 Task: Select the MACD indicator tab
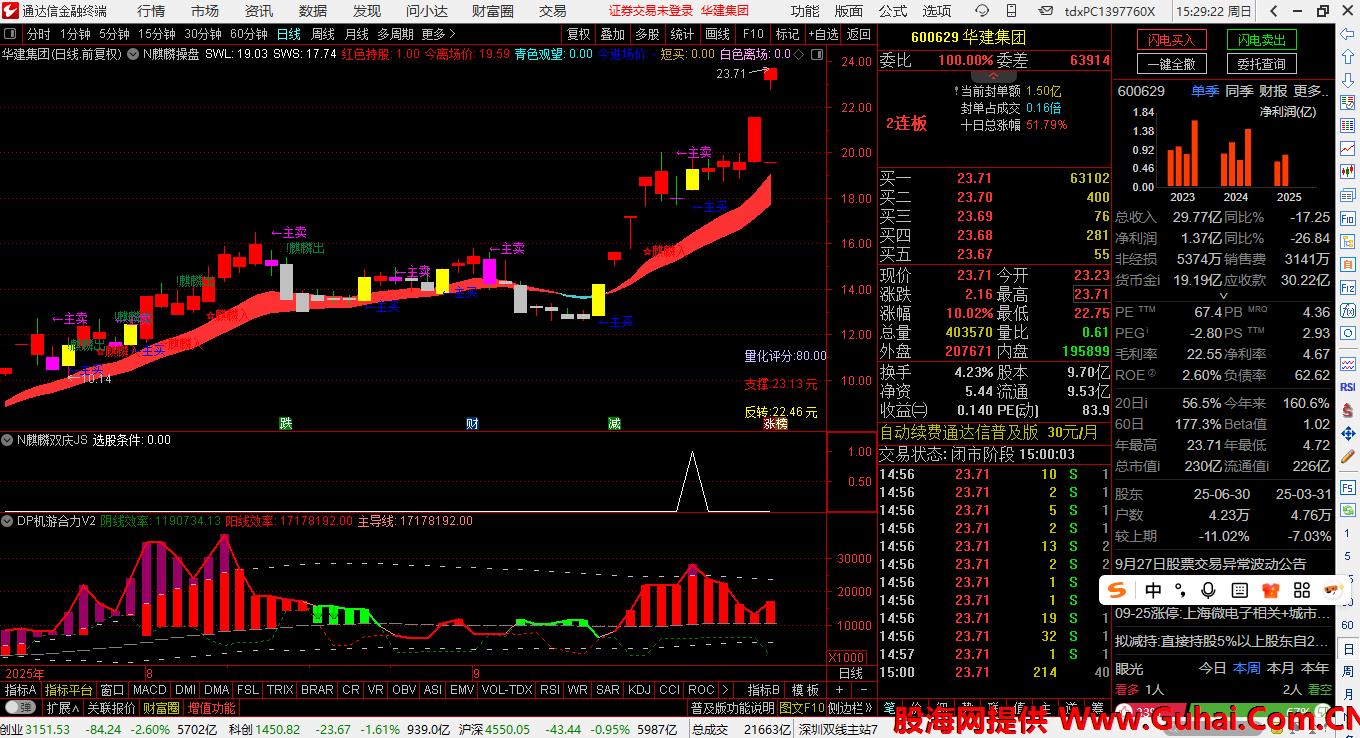[x=149, y=690]
